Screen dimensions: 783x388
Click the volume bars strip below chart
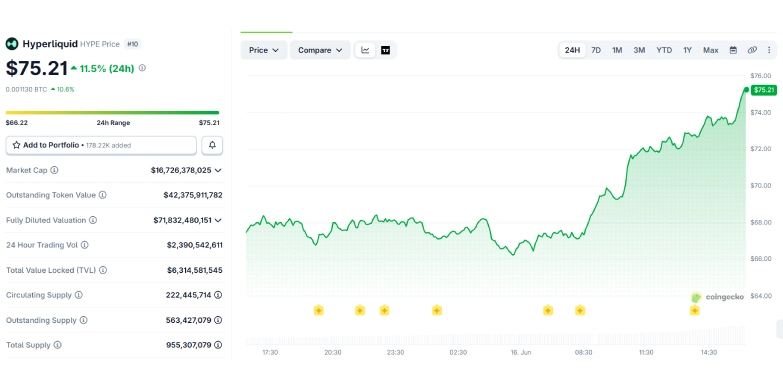click(x=495, y=335)
